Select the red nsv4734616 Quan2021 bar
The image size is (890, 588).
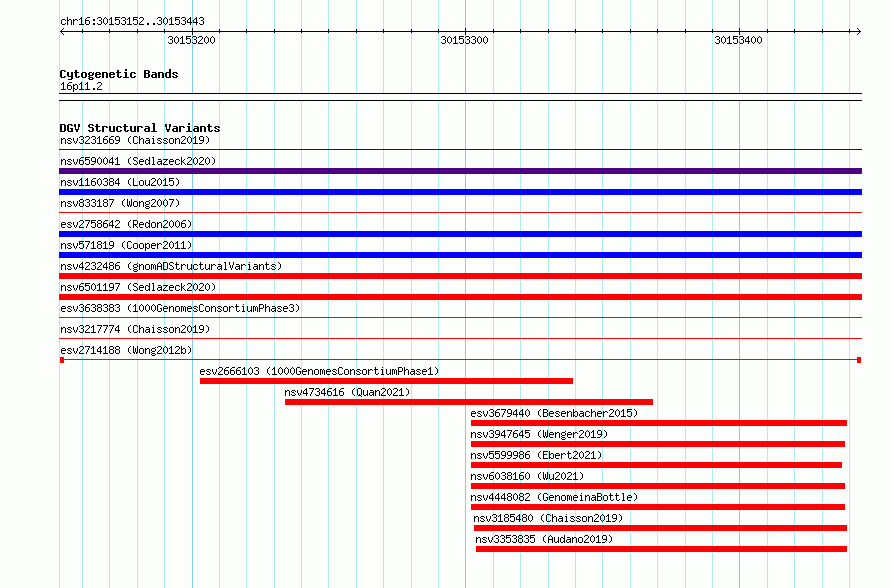click(x=469, y=402)
